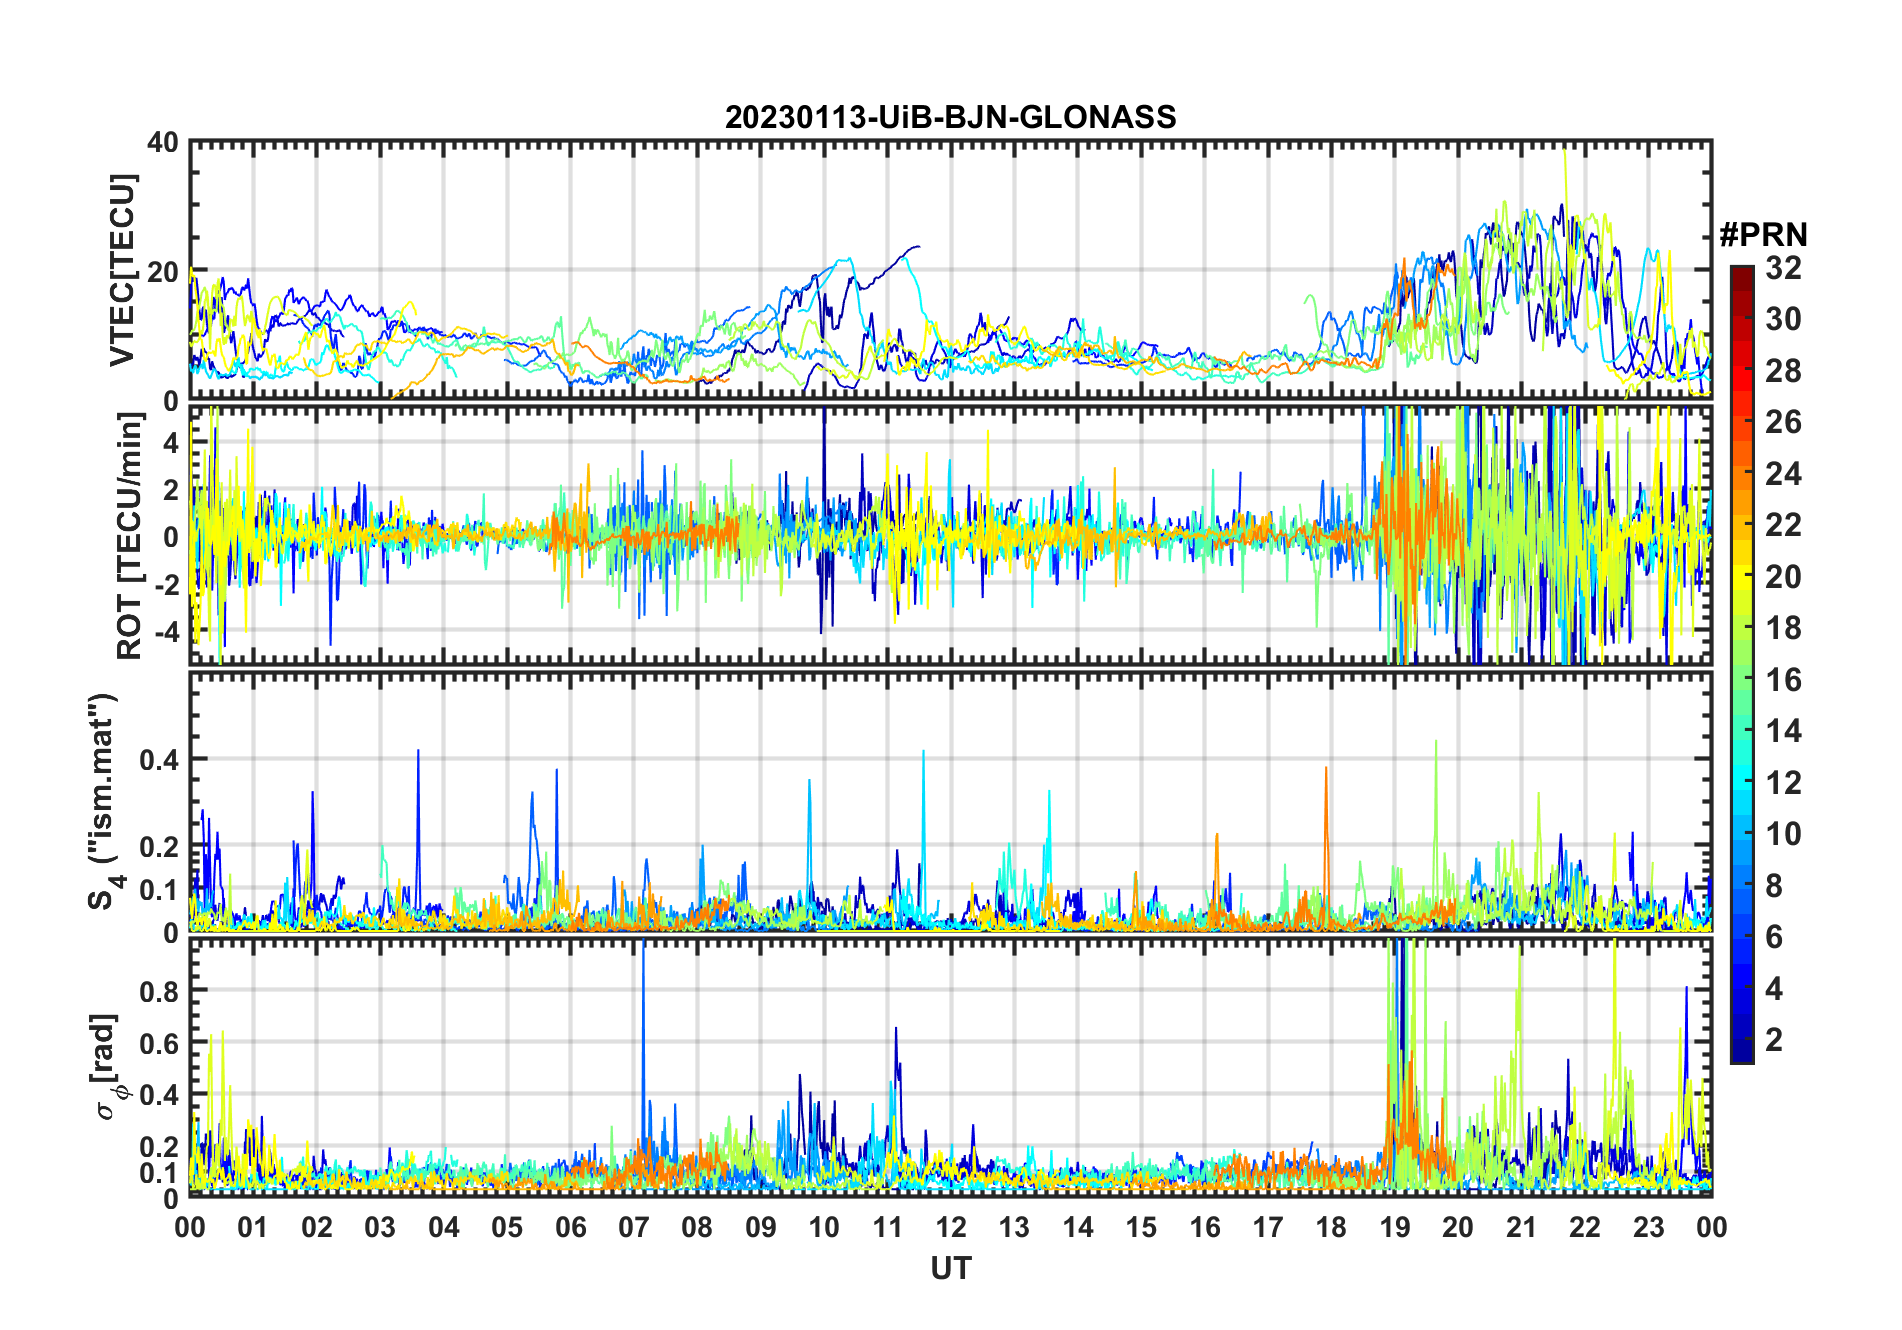Screen dimensions: 1902x1330
Task: Click colorbar tick label 32
Action: pos(1783,267)
